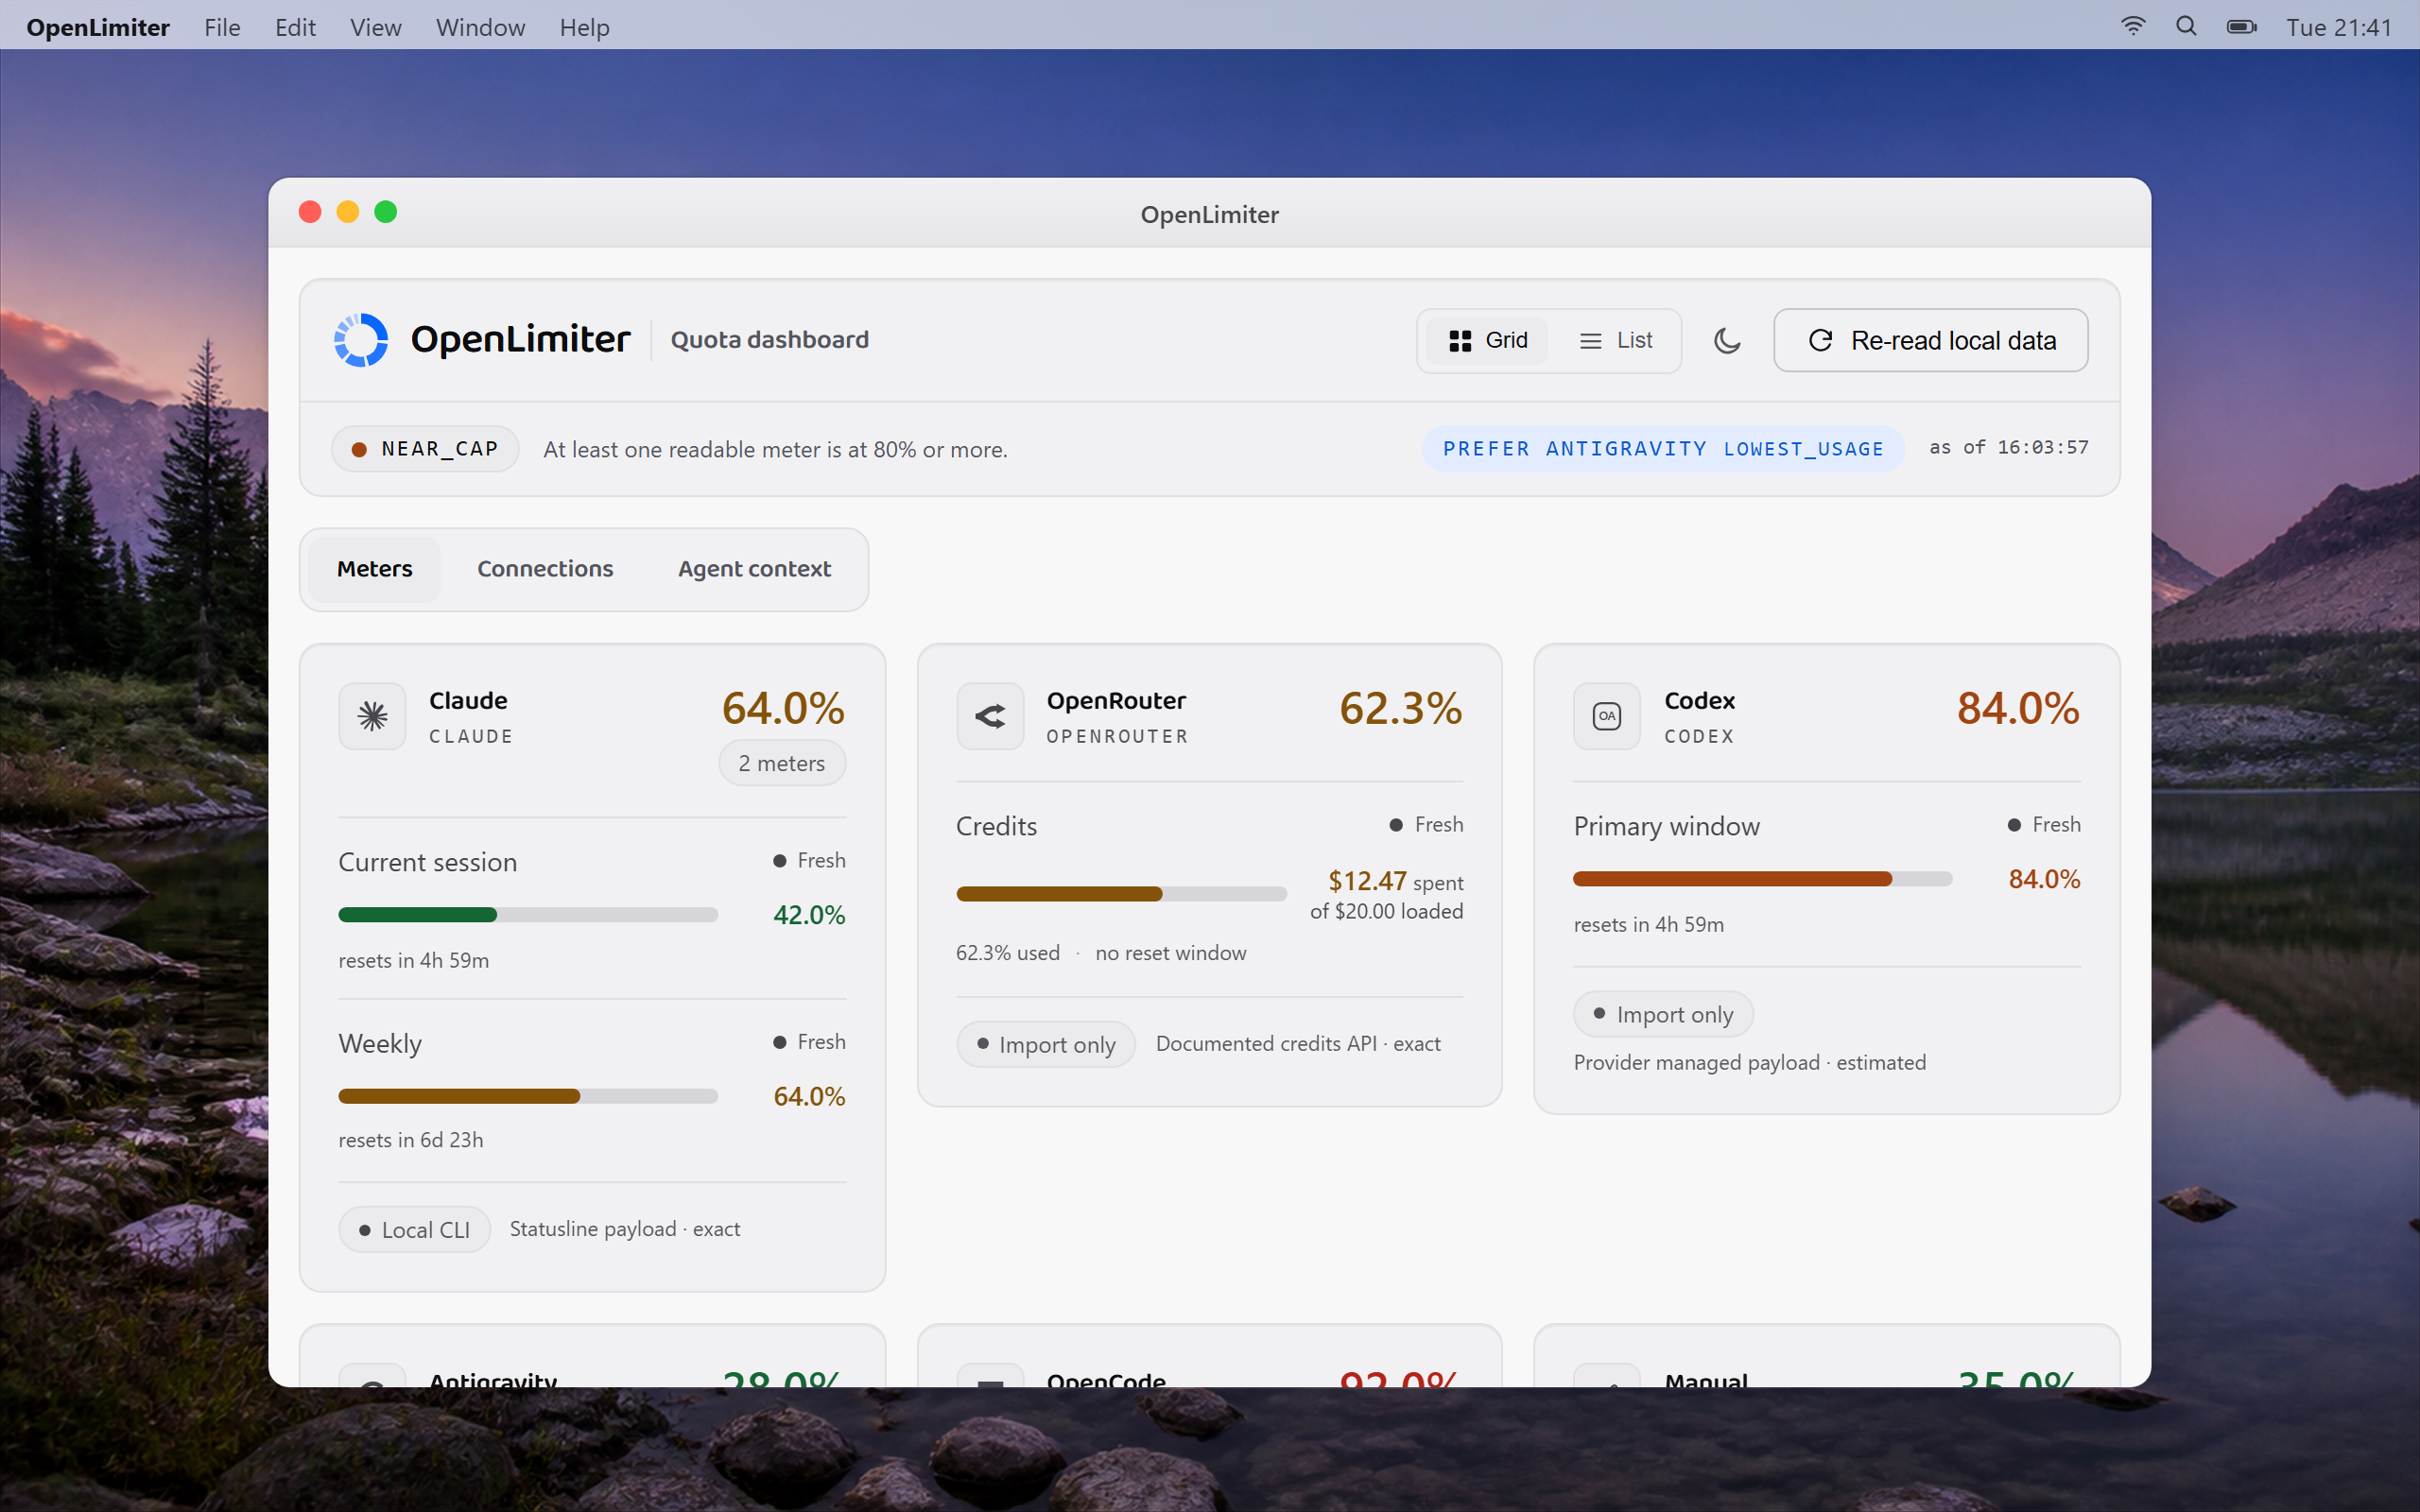Screen dimensions: 2420x1512
Task: Click 'Documented credits API · exact' text
Action: [1298, 1044]
